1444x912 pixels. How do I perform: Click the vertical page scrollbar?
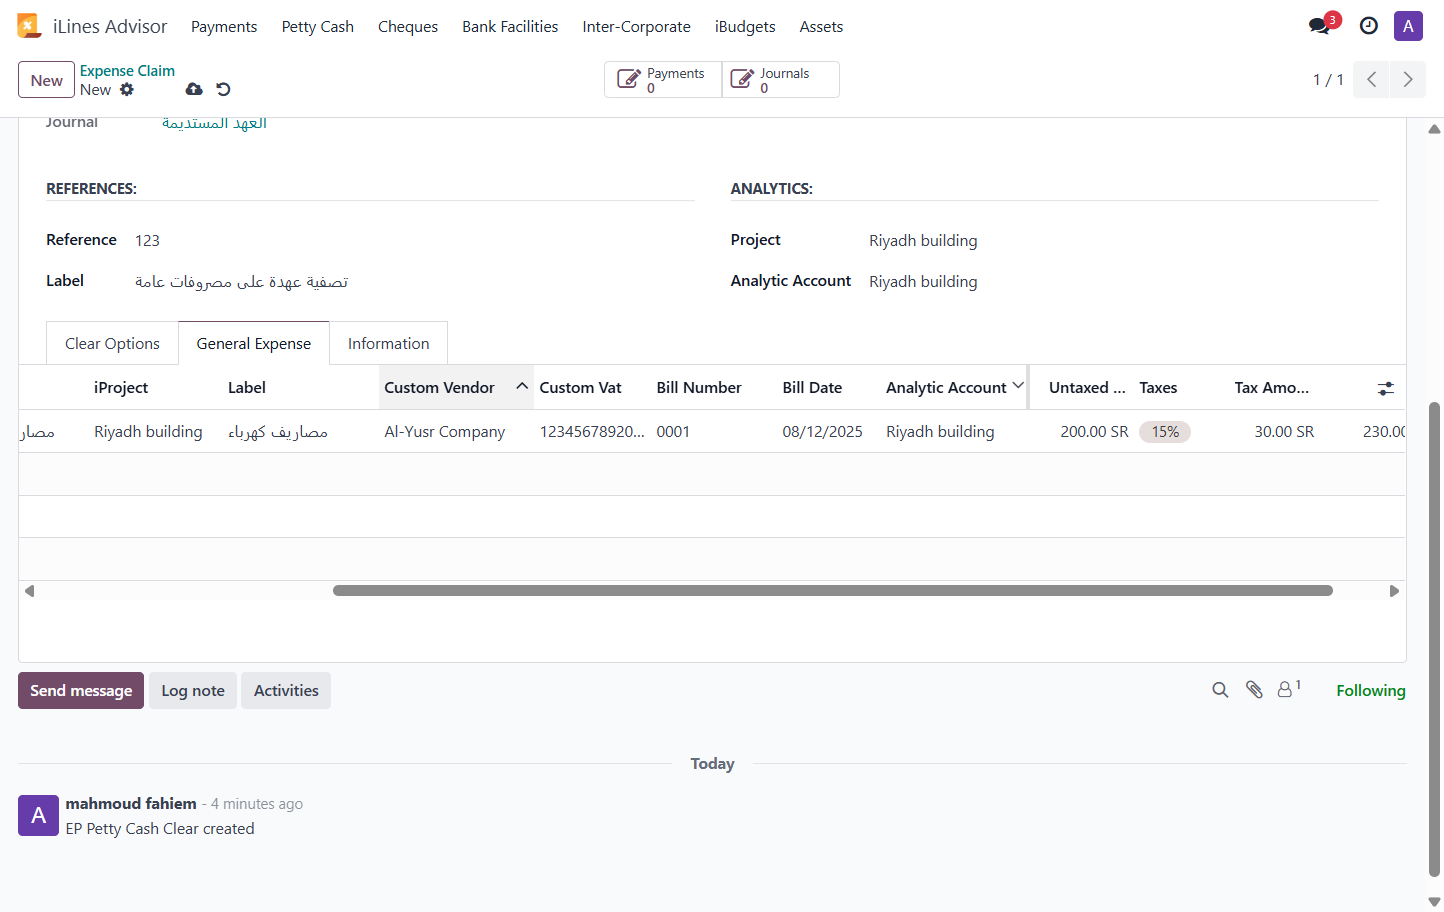coord(1435,640)
